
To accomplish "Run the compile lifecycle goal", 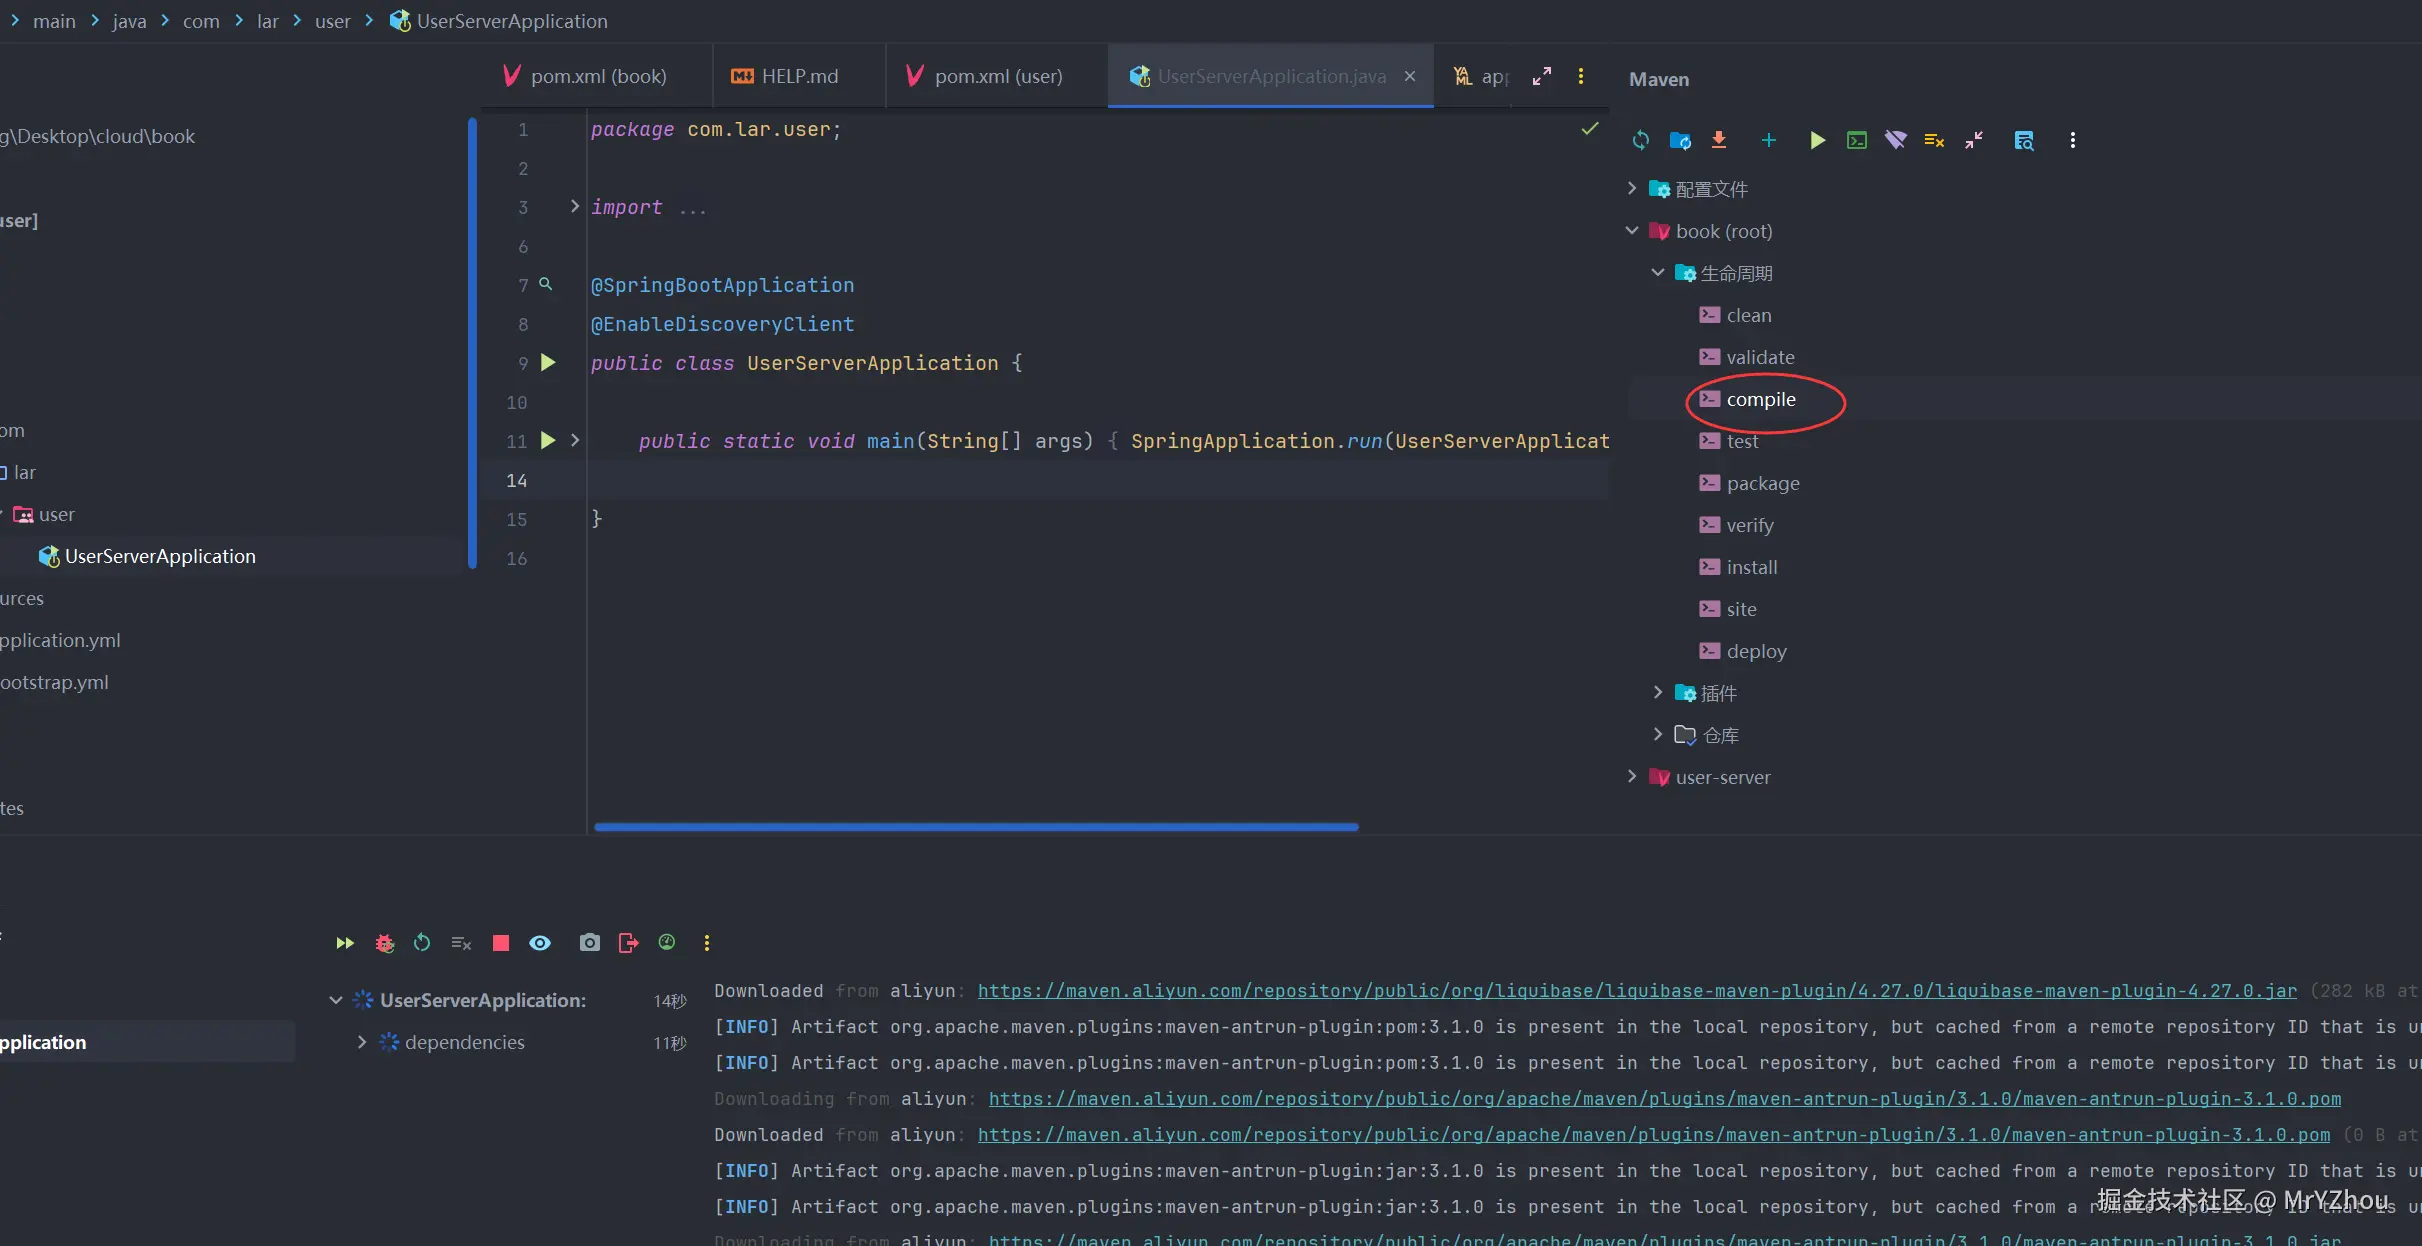I will point(1760,399).
